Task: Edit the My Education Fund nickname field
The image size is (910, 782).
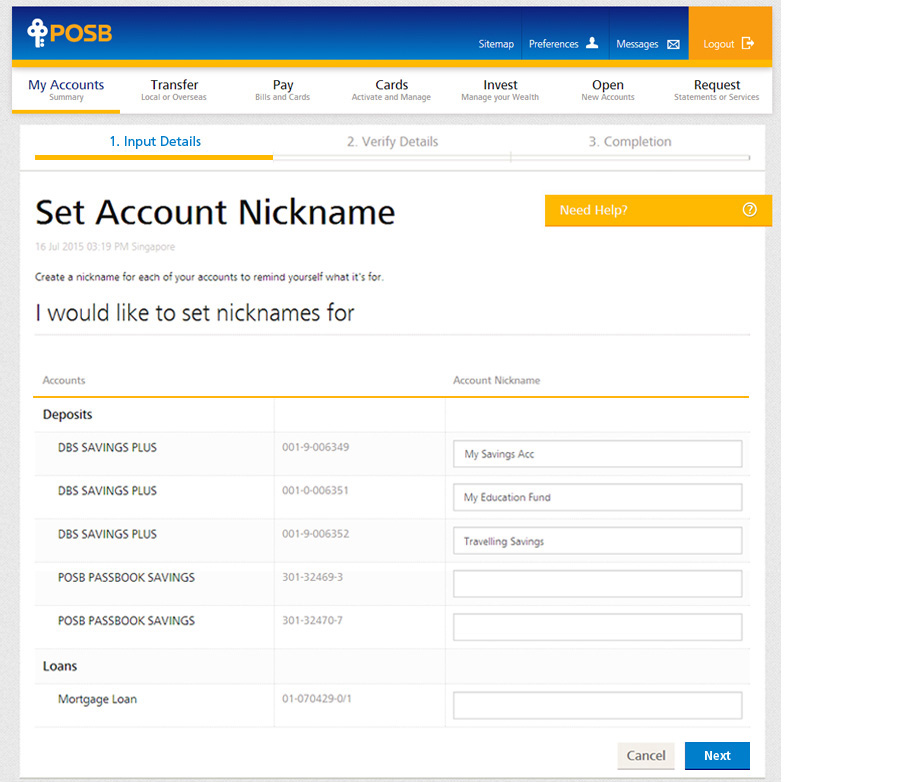Action: point(597,497)
